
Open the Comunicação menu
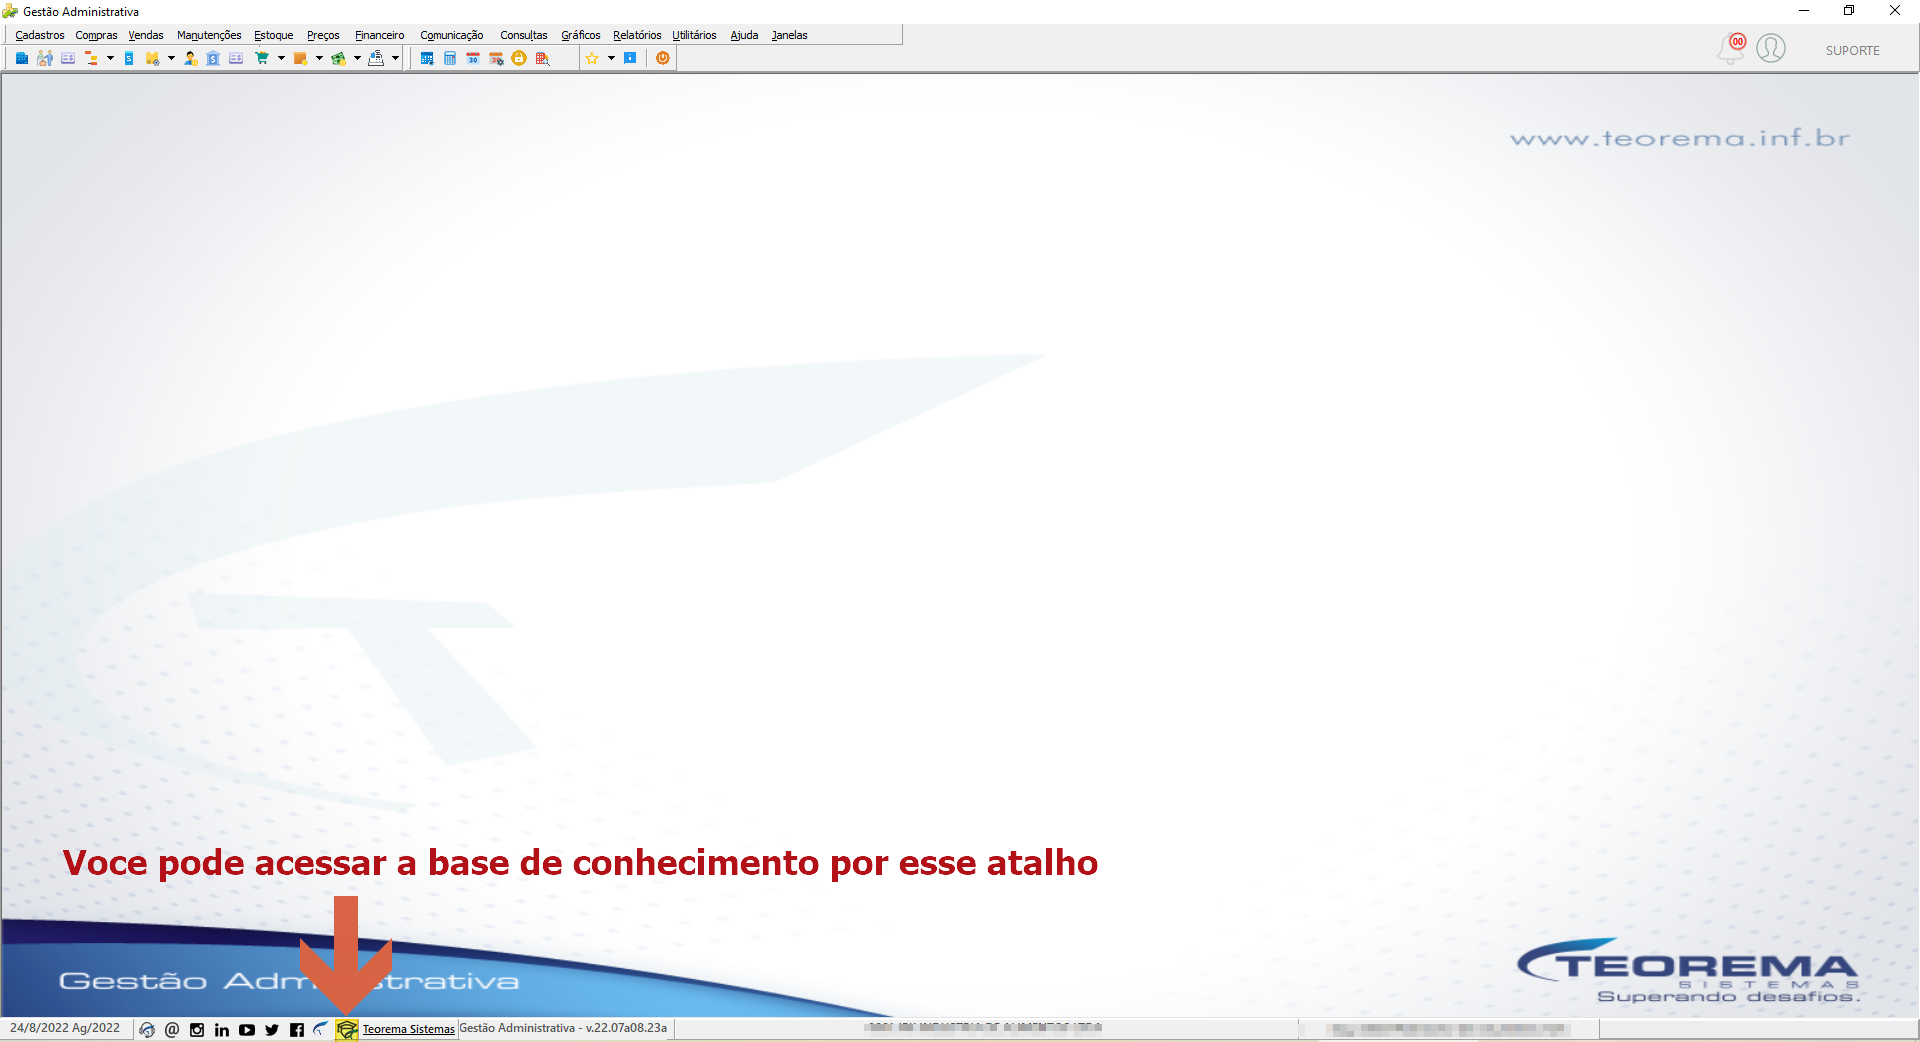(x=452, y=35)
